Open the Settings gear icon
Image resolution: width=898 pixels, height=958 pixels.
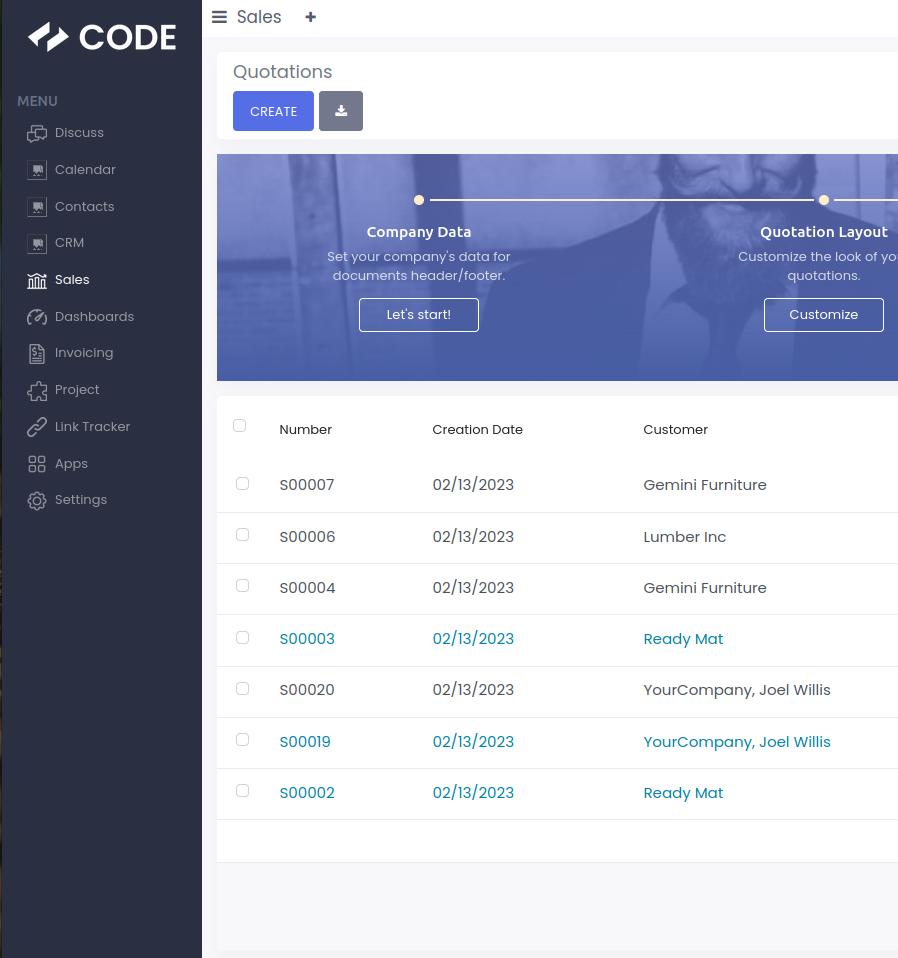[37, 500]
